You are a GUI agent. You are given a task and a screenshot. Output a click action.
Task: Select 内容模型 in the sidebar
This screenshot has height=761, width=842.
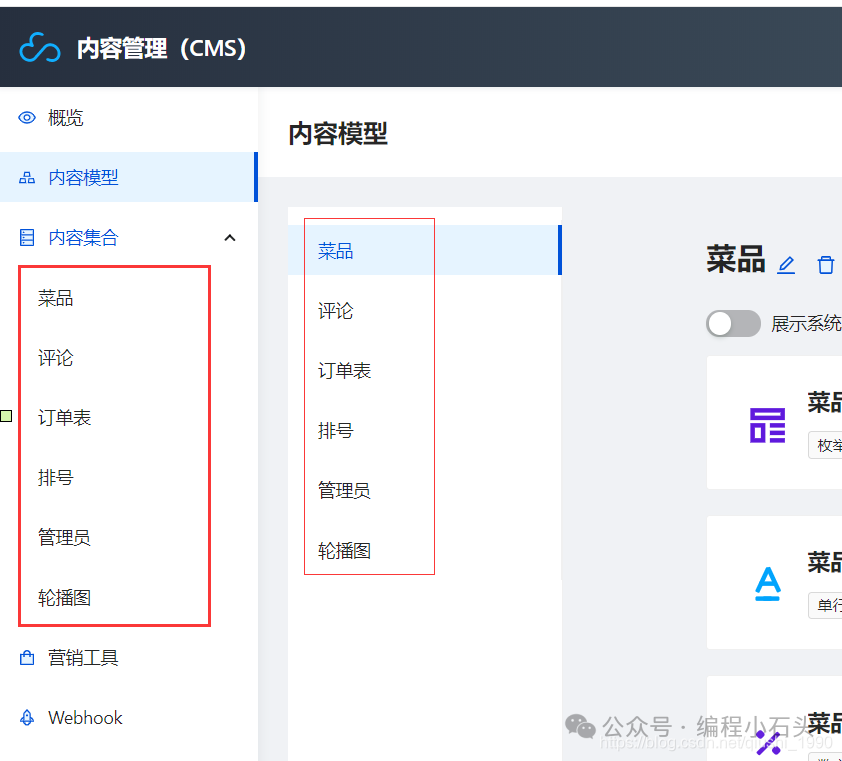129,177
